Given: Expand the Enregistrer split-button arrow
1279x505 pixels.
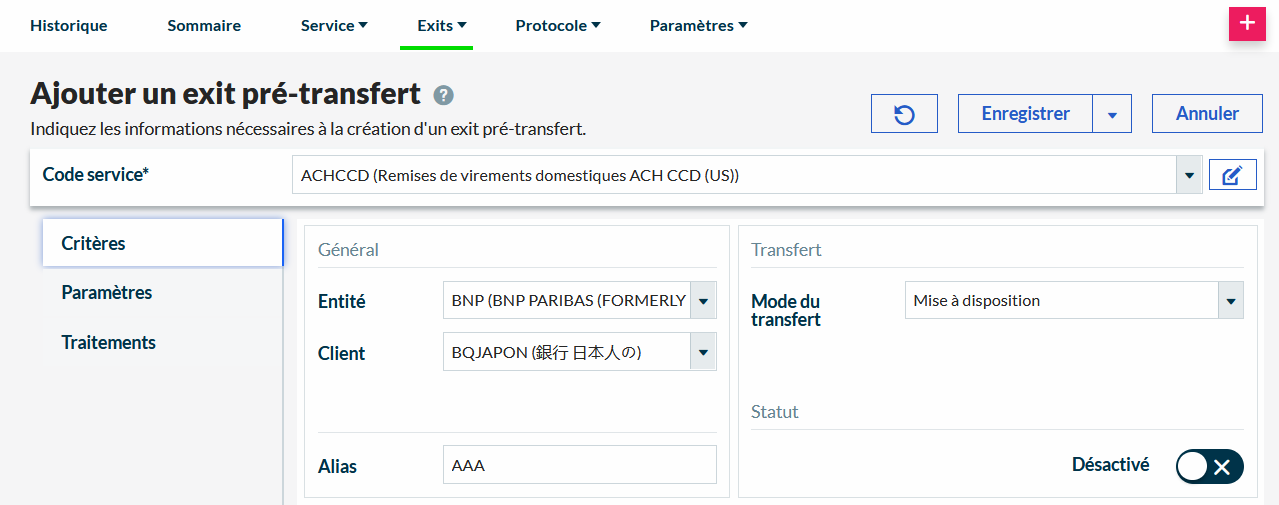Looking at the screenshot, I should (x=1112, y=114).
